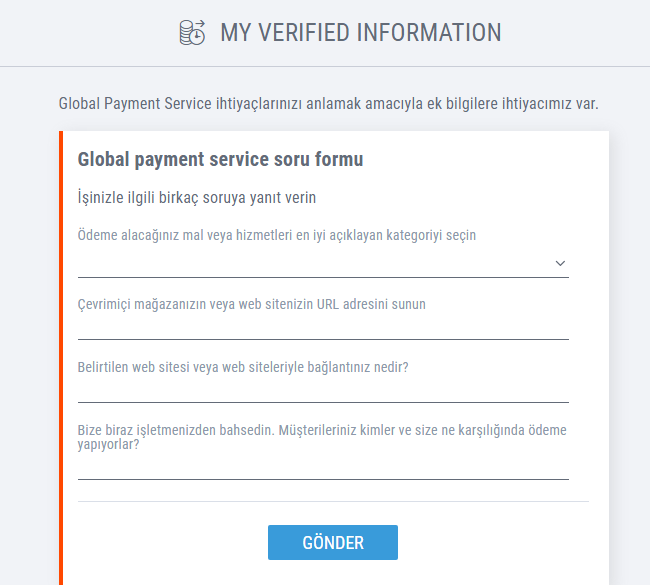Open the goods or services category combo box
The height and width of the screenshot is (585, 650).
coord(323,264)
